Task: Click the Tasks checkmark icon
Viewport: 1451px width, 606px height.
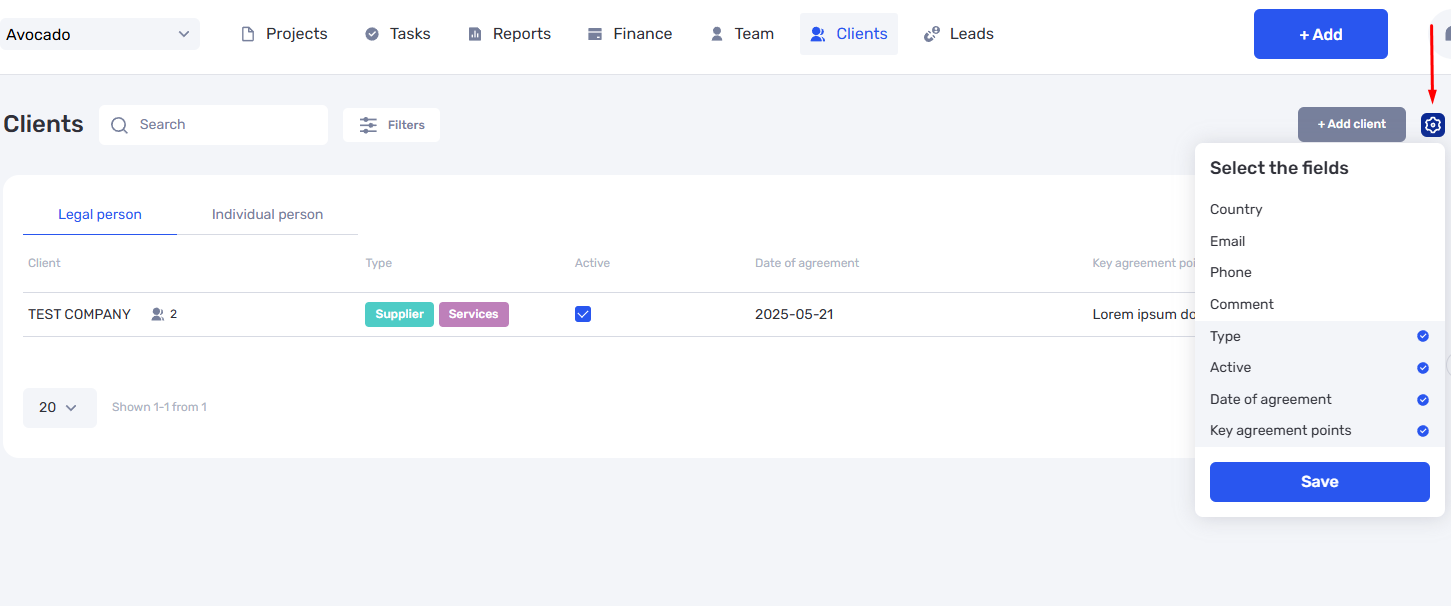Action: (x=372, y=34)
